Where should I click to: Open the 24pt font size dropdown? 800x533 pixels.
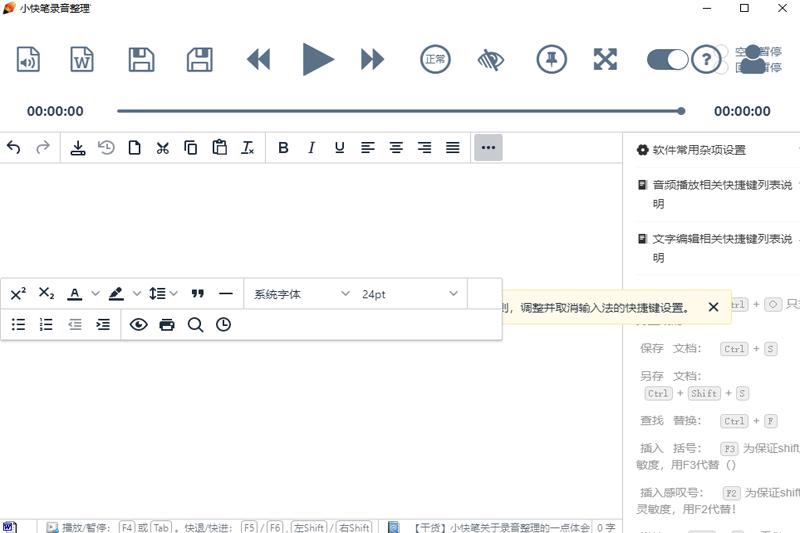point(409,294)
